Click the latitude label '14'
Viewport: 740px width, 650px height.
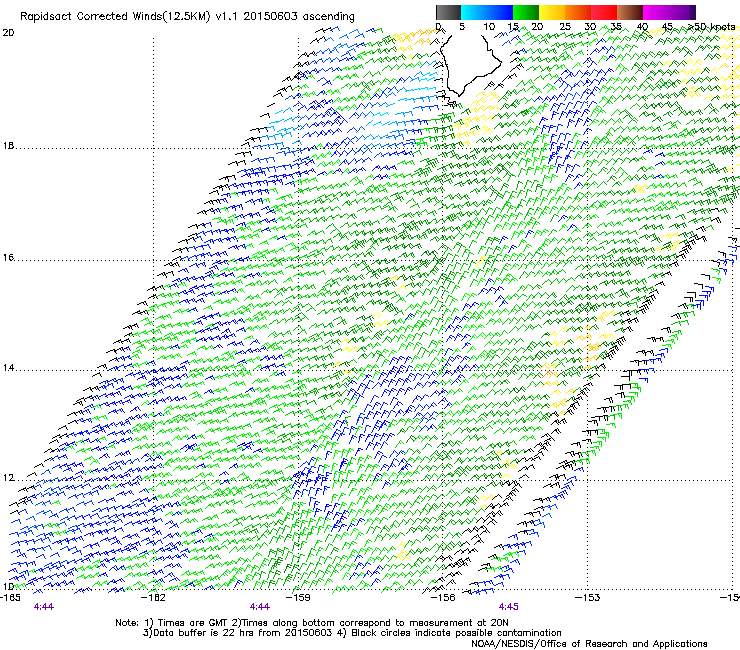click(x=8, y=368)
